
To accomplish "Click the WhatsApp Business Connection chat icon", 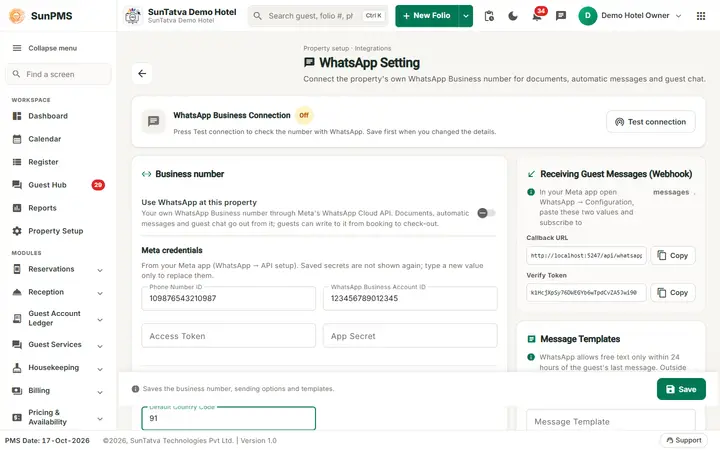I will tap(153, 121).
